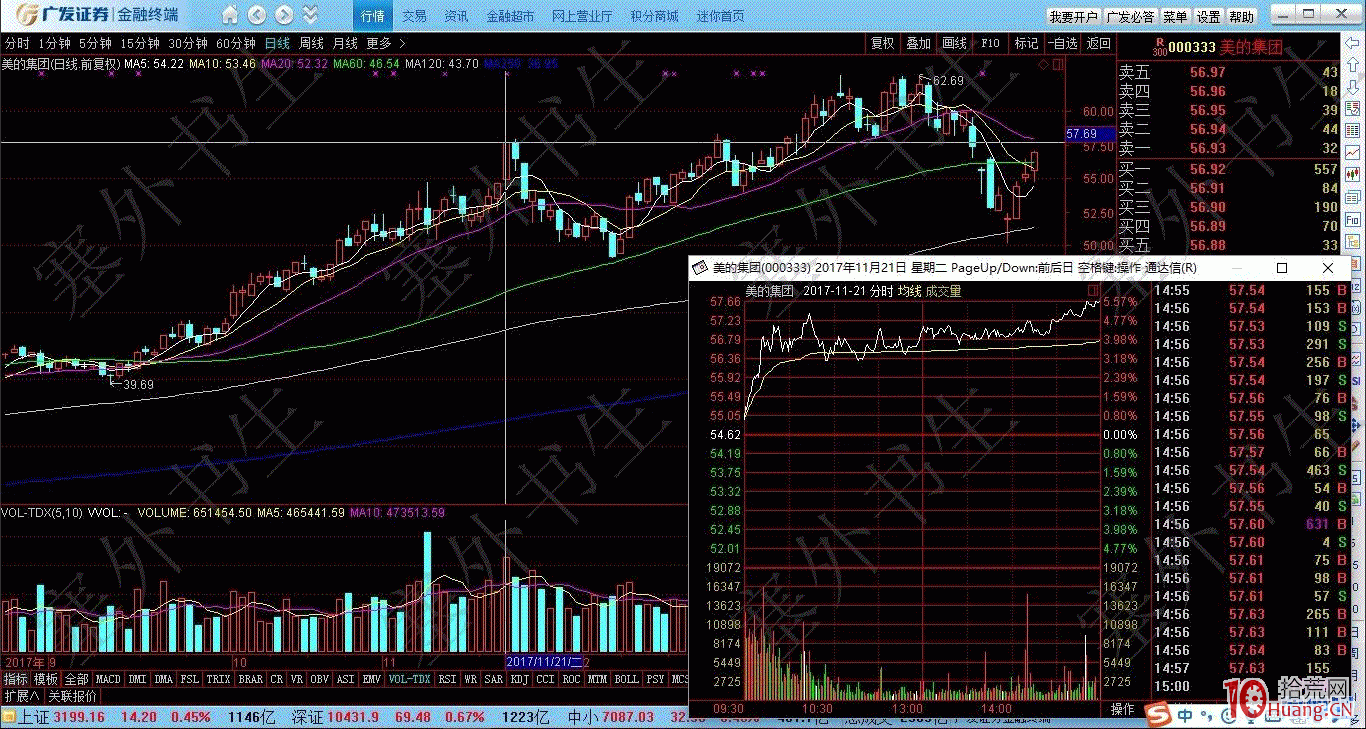Collapse the 扩展∧ panel
The height and width of the screenshot is (729, 1366).
21,696
